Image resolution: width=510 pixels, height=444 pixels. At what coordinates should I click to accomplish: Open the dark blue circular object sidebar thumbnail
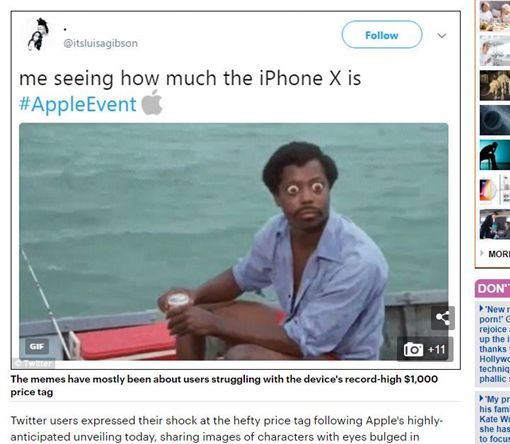coord(495,120)
